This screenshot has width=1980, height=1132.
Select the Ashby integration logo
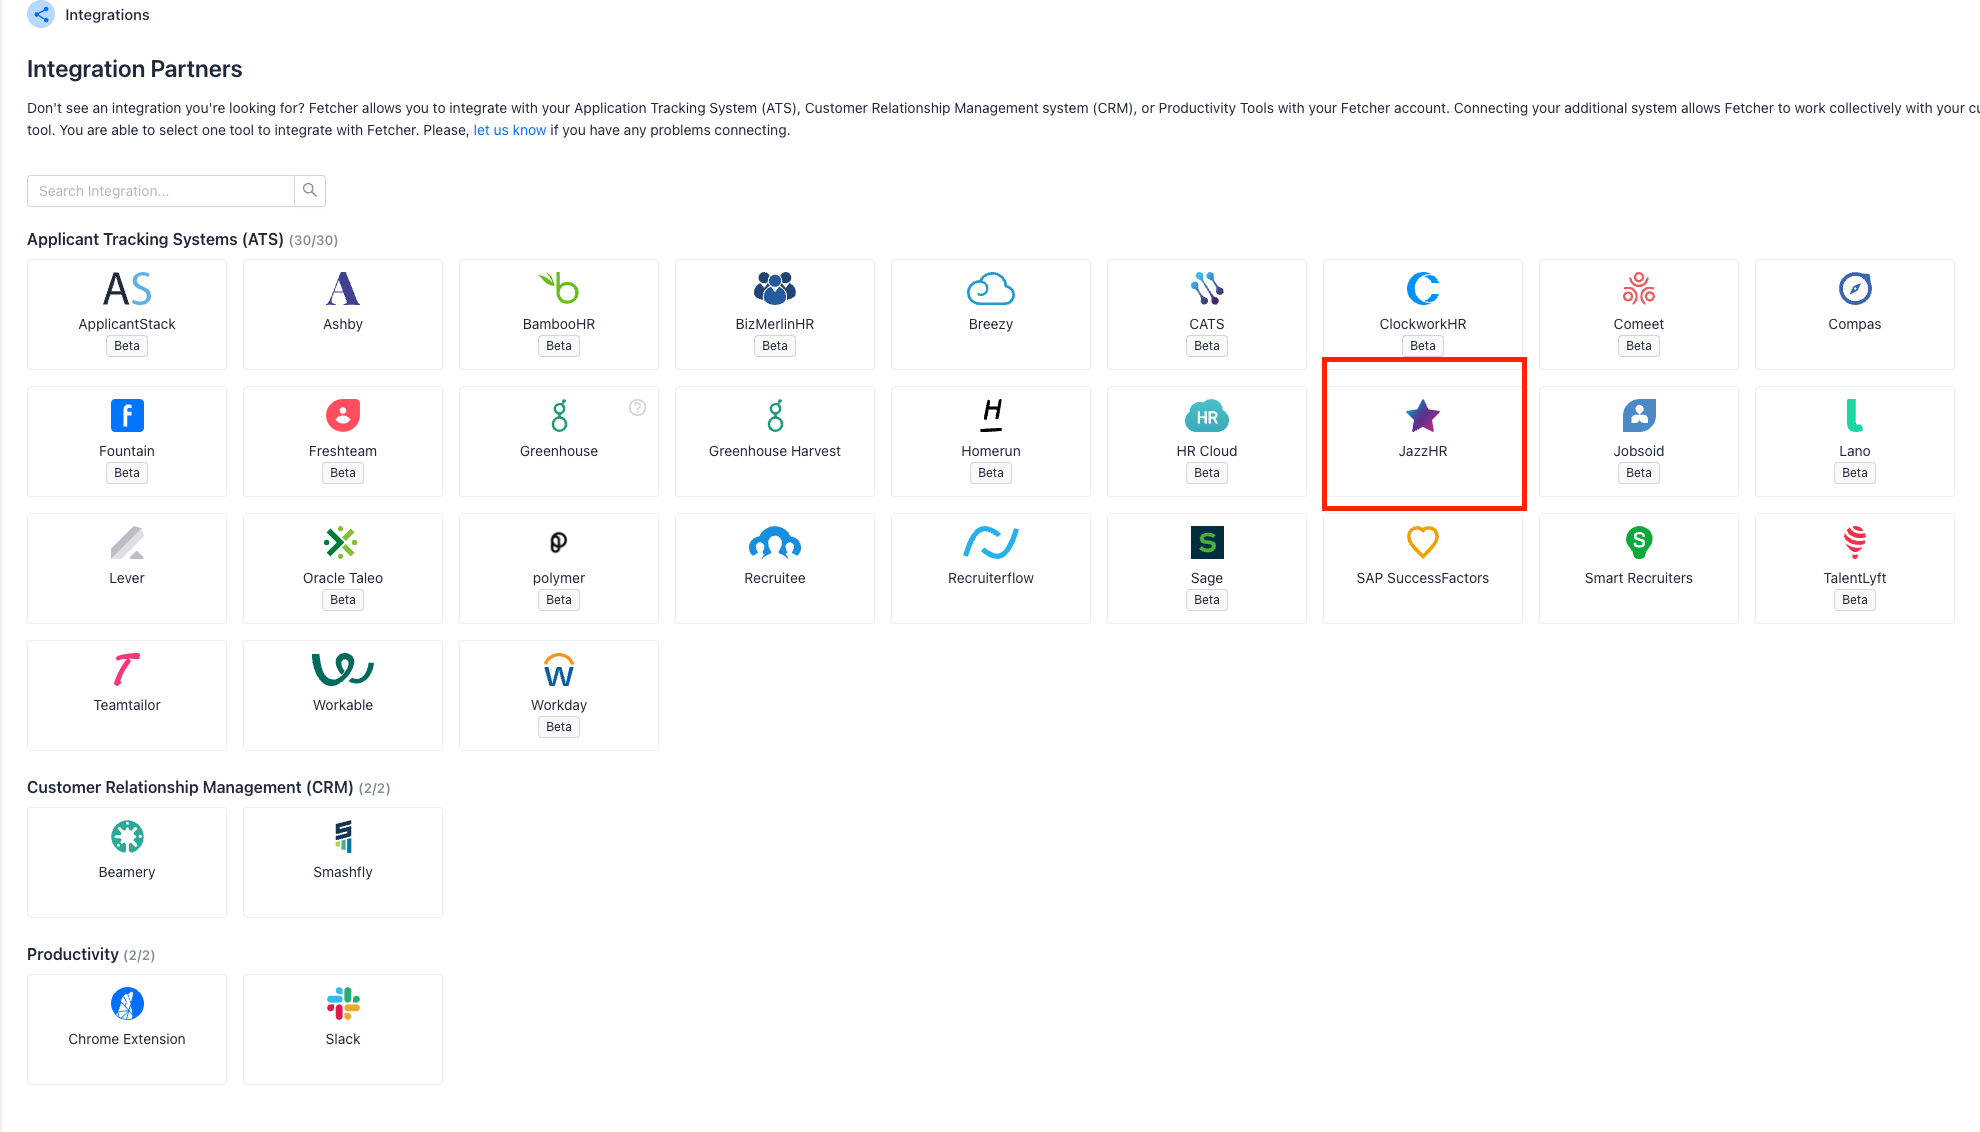(343, 289)
